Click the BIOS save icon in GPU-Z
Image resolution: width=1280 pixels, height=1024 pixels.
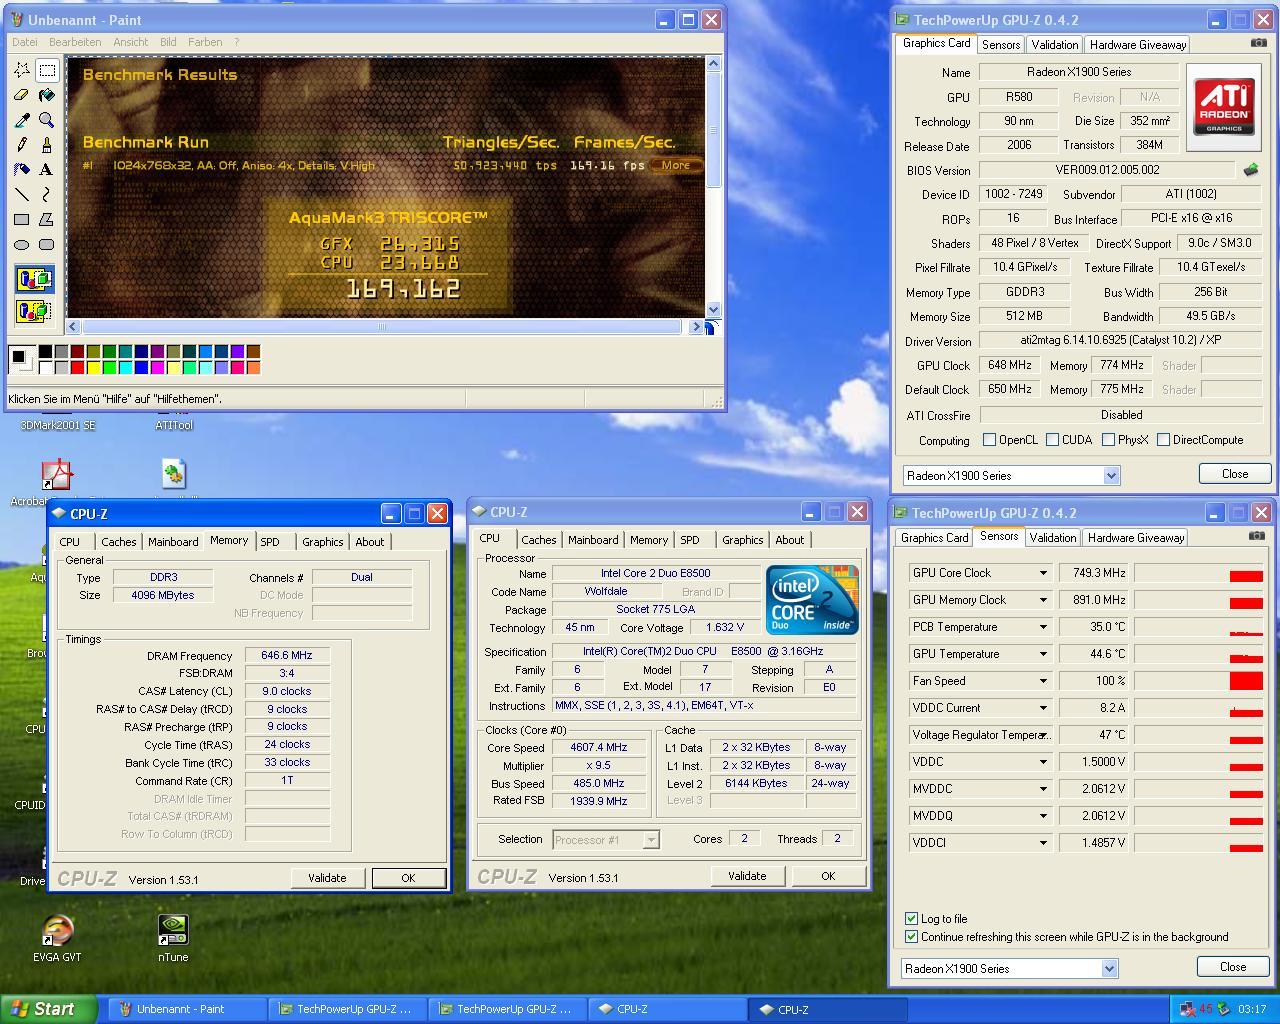[1250, 170]
